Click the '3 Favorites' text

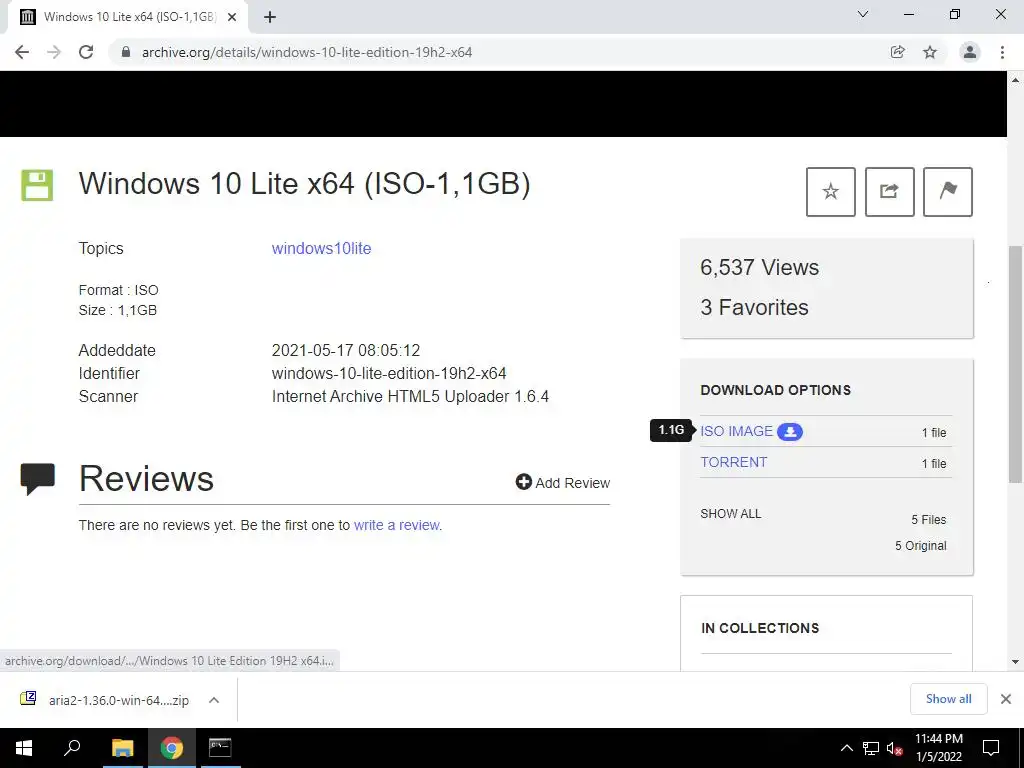(x=754, y=308)
